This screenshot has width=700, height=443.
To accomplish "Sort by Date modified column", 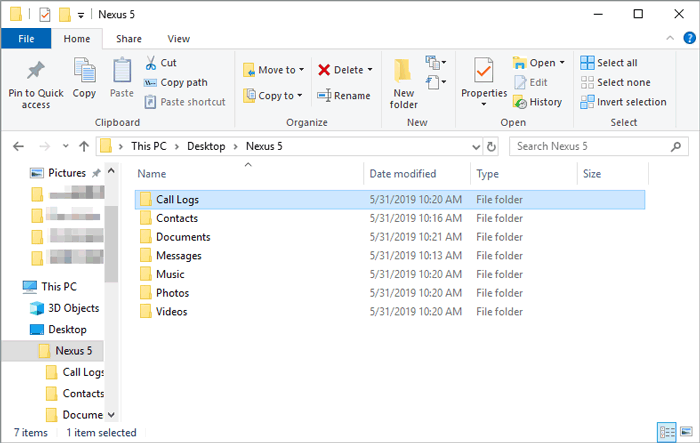I will (403, 174).
